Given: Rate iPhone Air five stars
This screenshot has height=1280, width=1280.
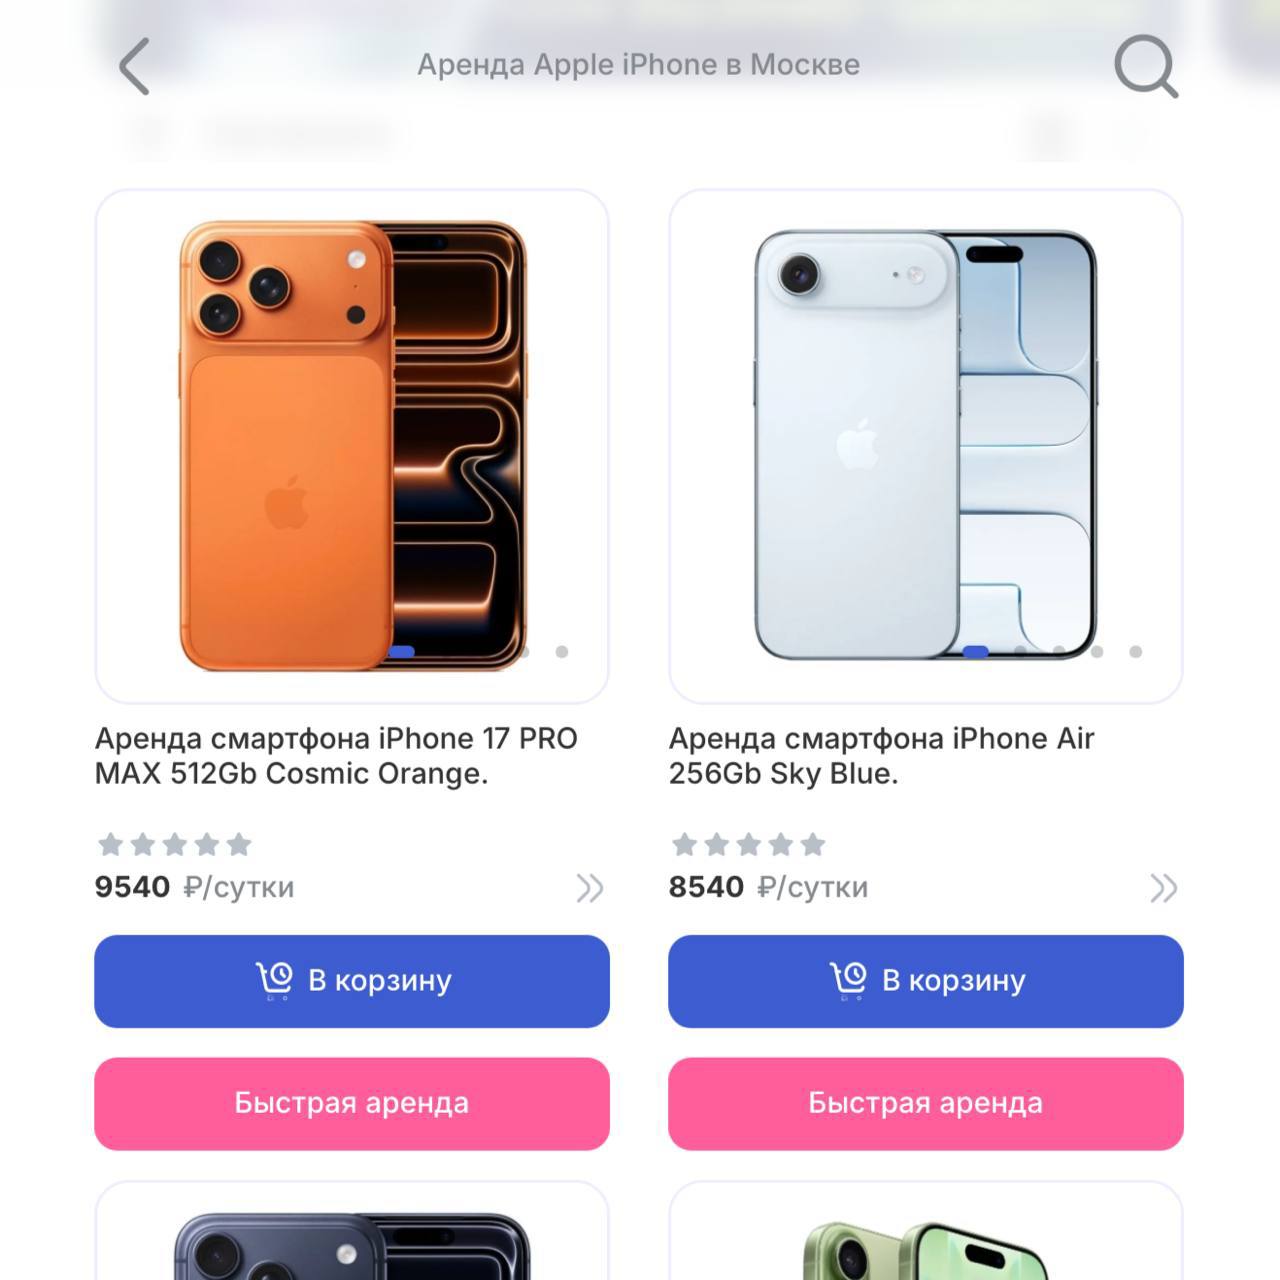Looking at the screenshot, I should 813,845.
